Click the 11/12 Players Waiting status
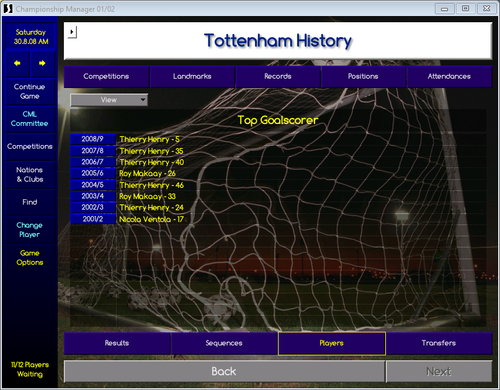This screenshot has width=500, height=390. 30,369
